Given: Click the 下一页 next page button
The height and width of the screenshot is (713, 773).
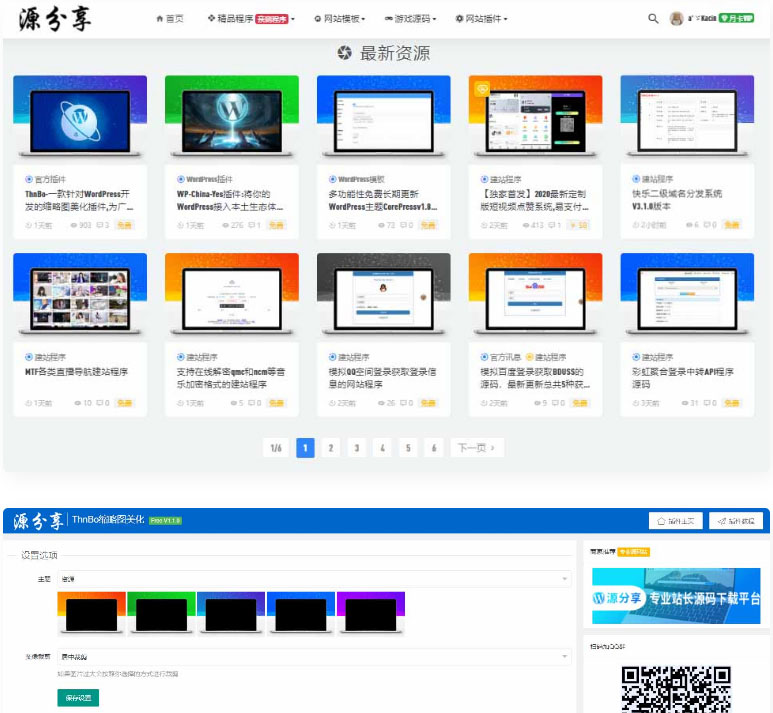Looking at the screenshot, I should [477, 448].
